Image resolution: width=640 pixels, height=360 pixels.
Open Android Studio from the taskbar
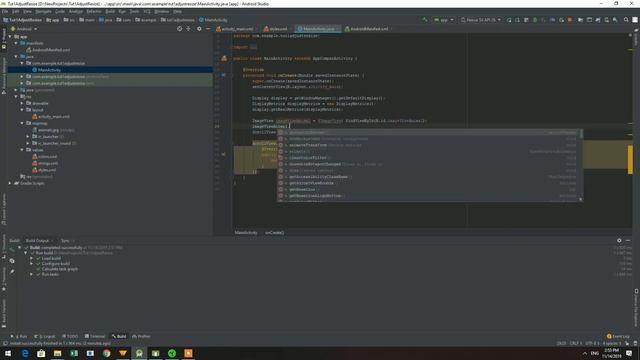point(139,353)
